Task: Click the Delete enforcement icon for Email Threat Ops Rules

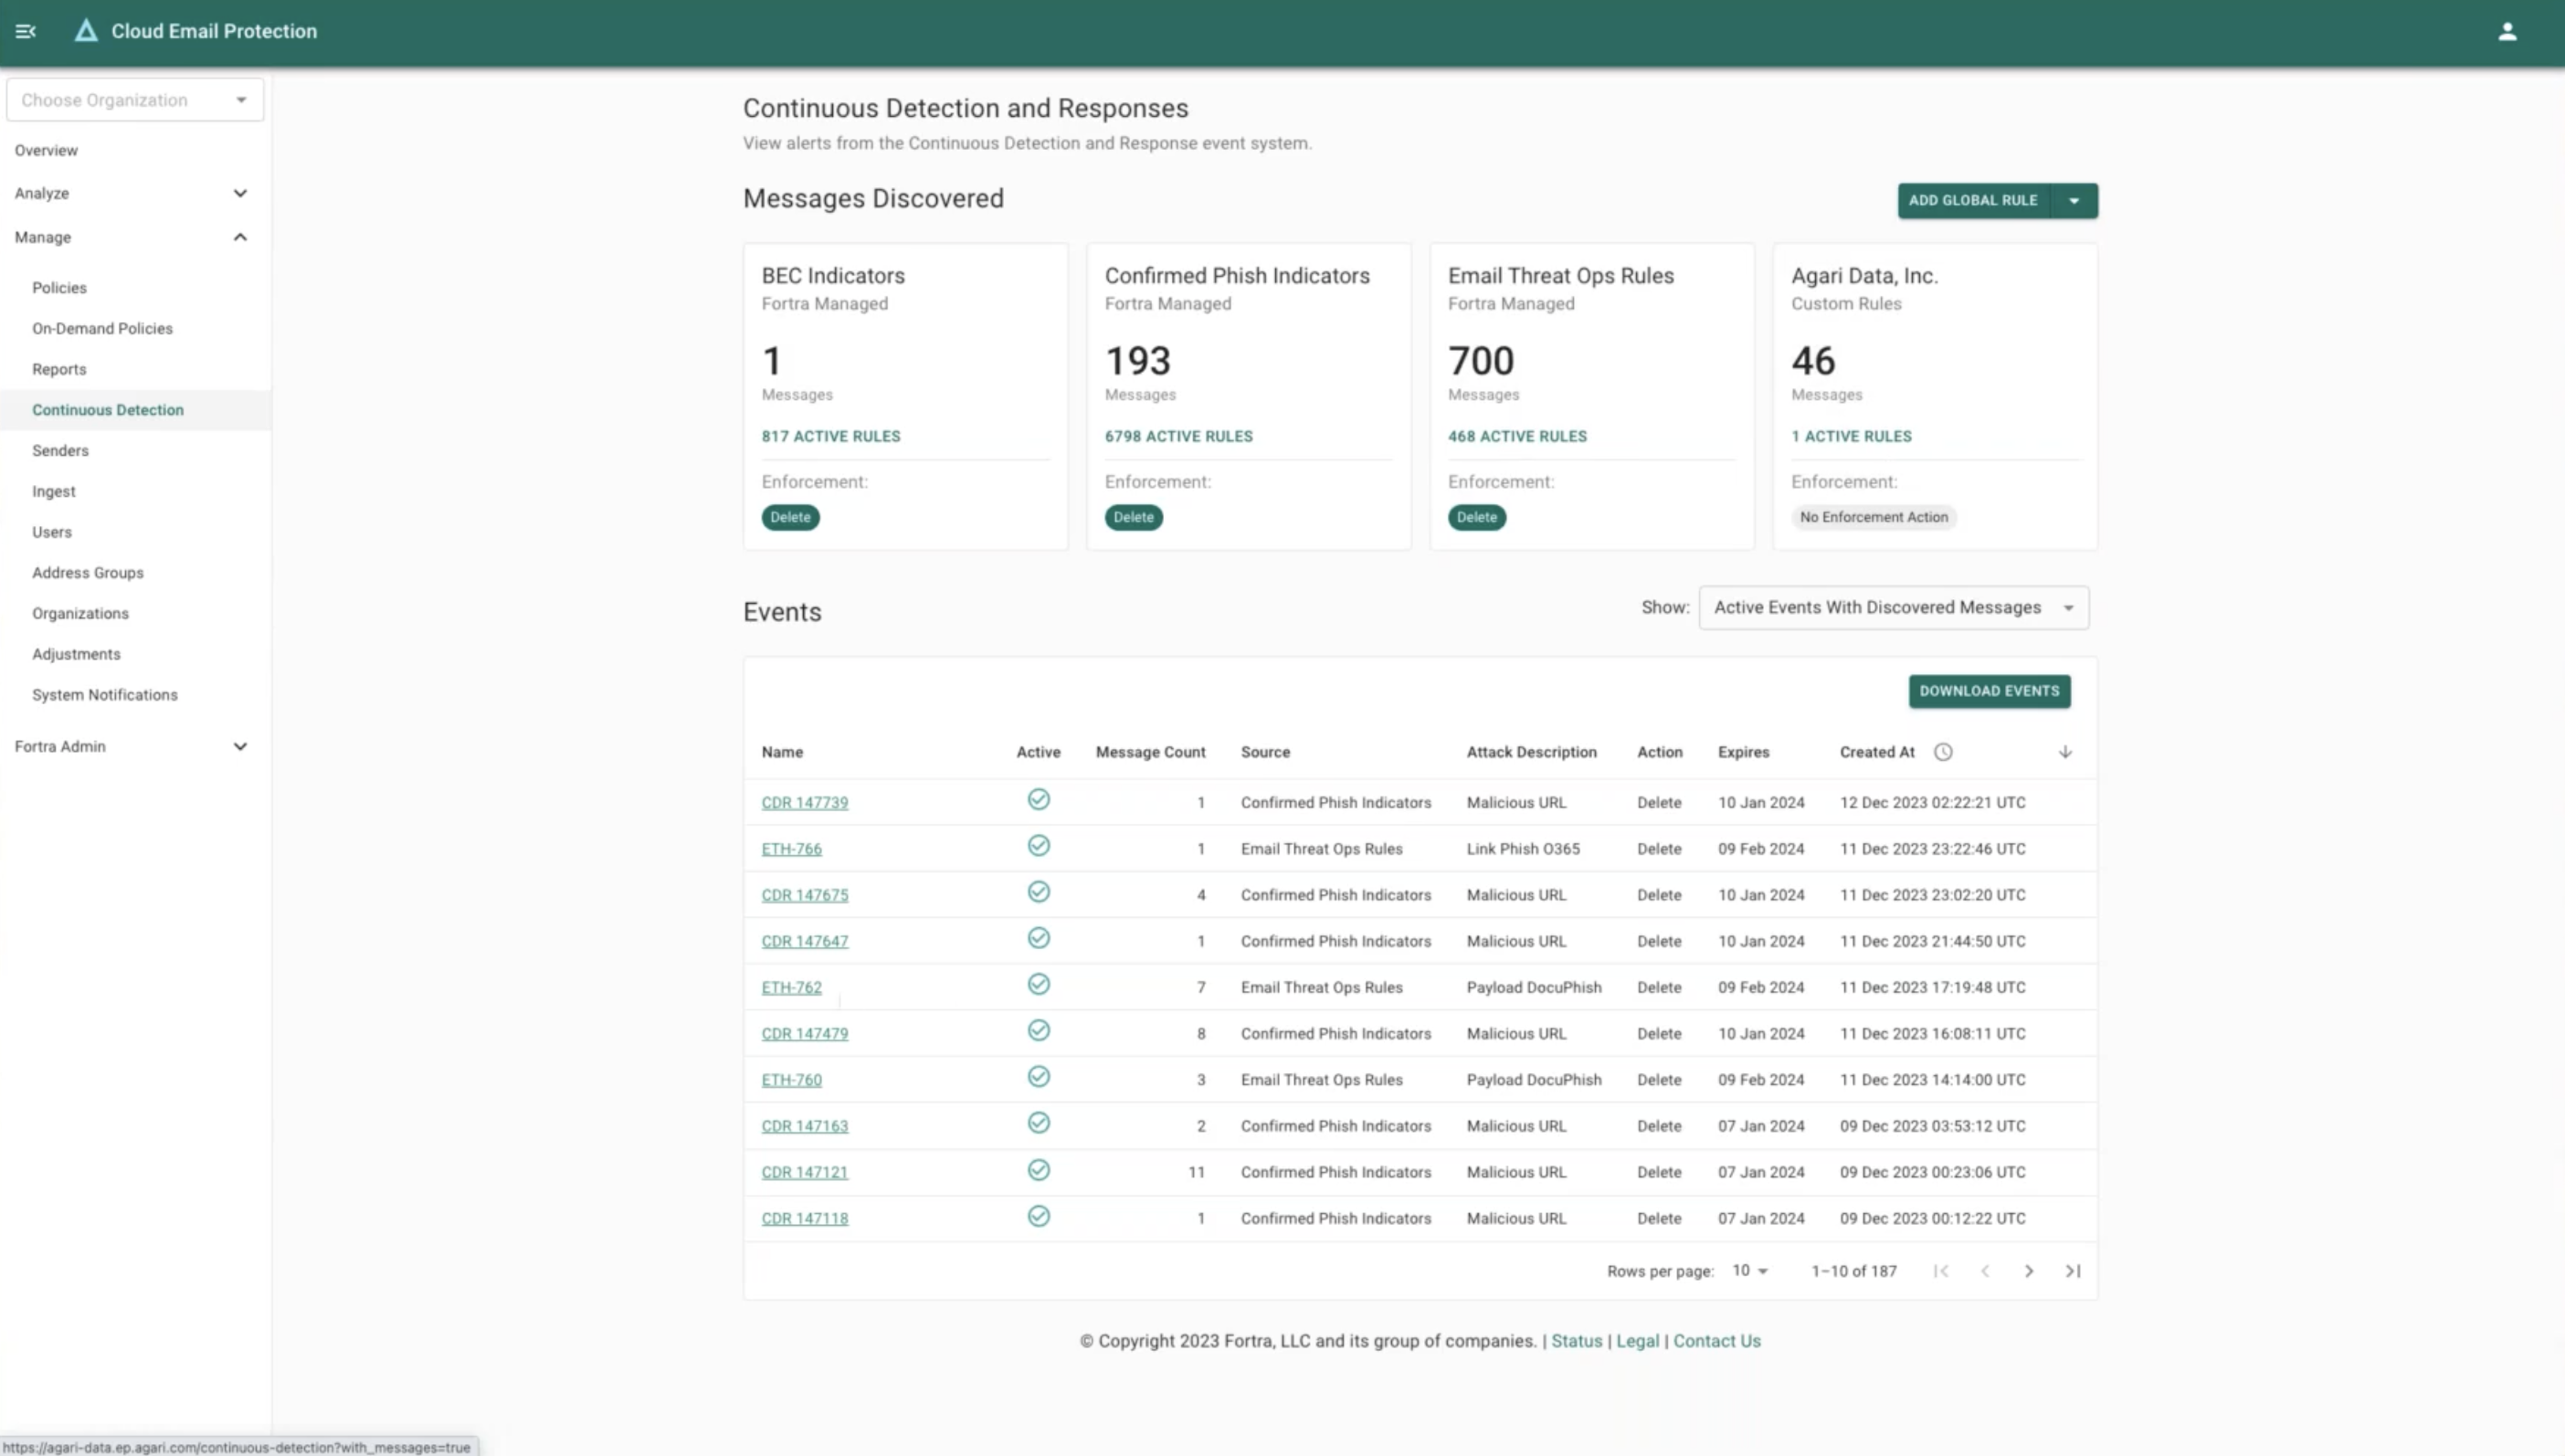Action: [1476, 516]
